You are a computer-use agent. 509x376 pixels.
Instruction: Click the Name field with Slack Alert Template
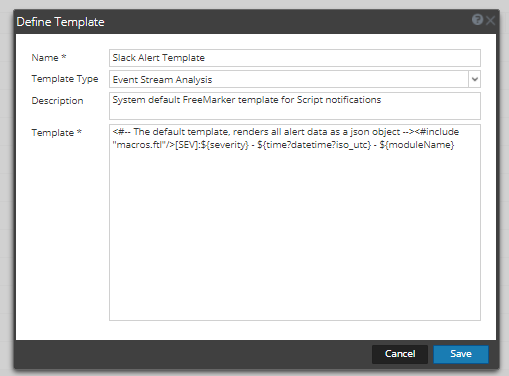point(295,58)
